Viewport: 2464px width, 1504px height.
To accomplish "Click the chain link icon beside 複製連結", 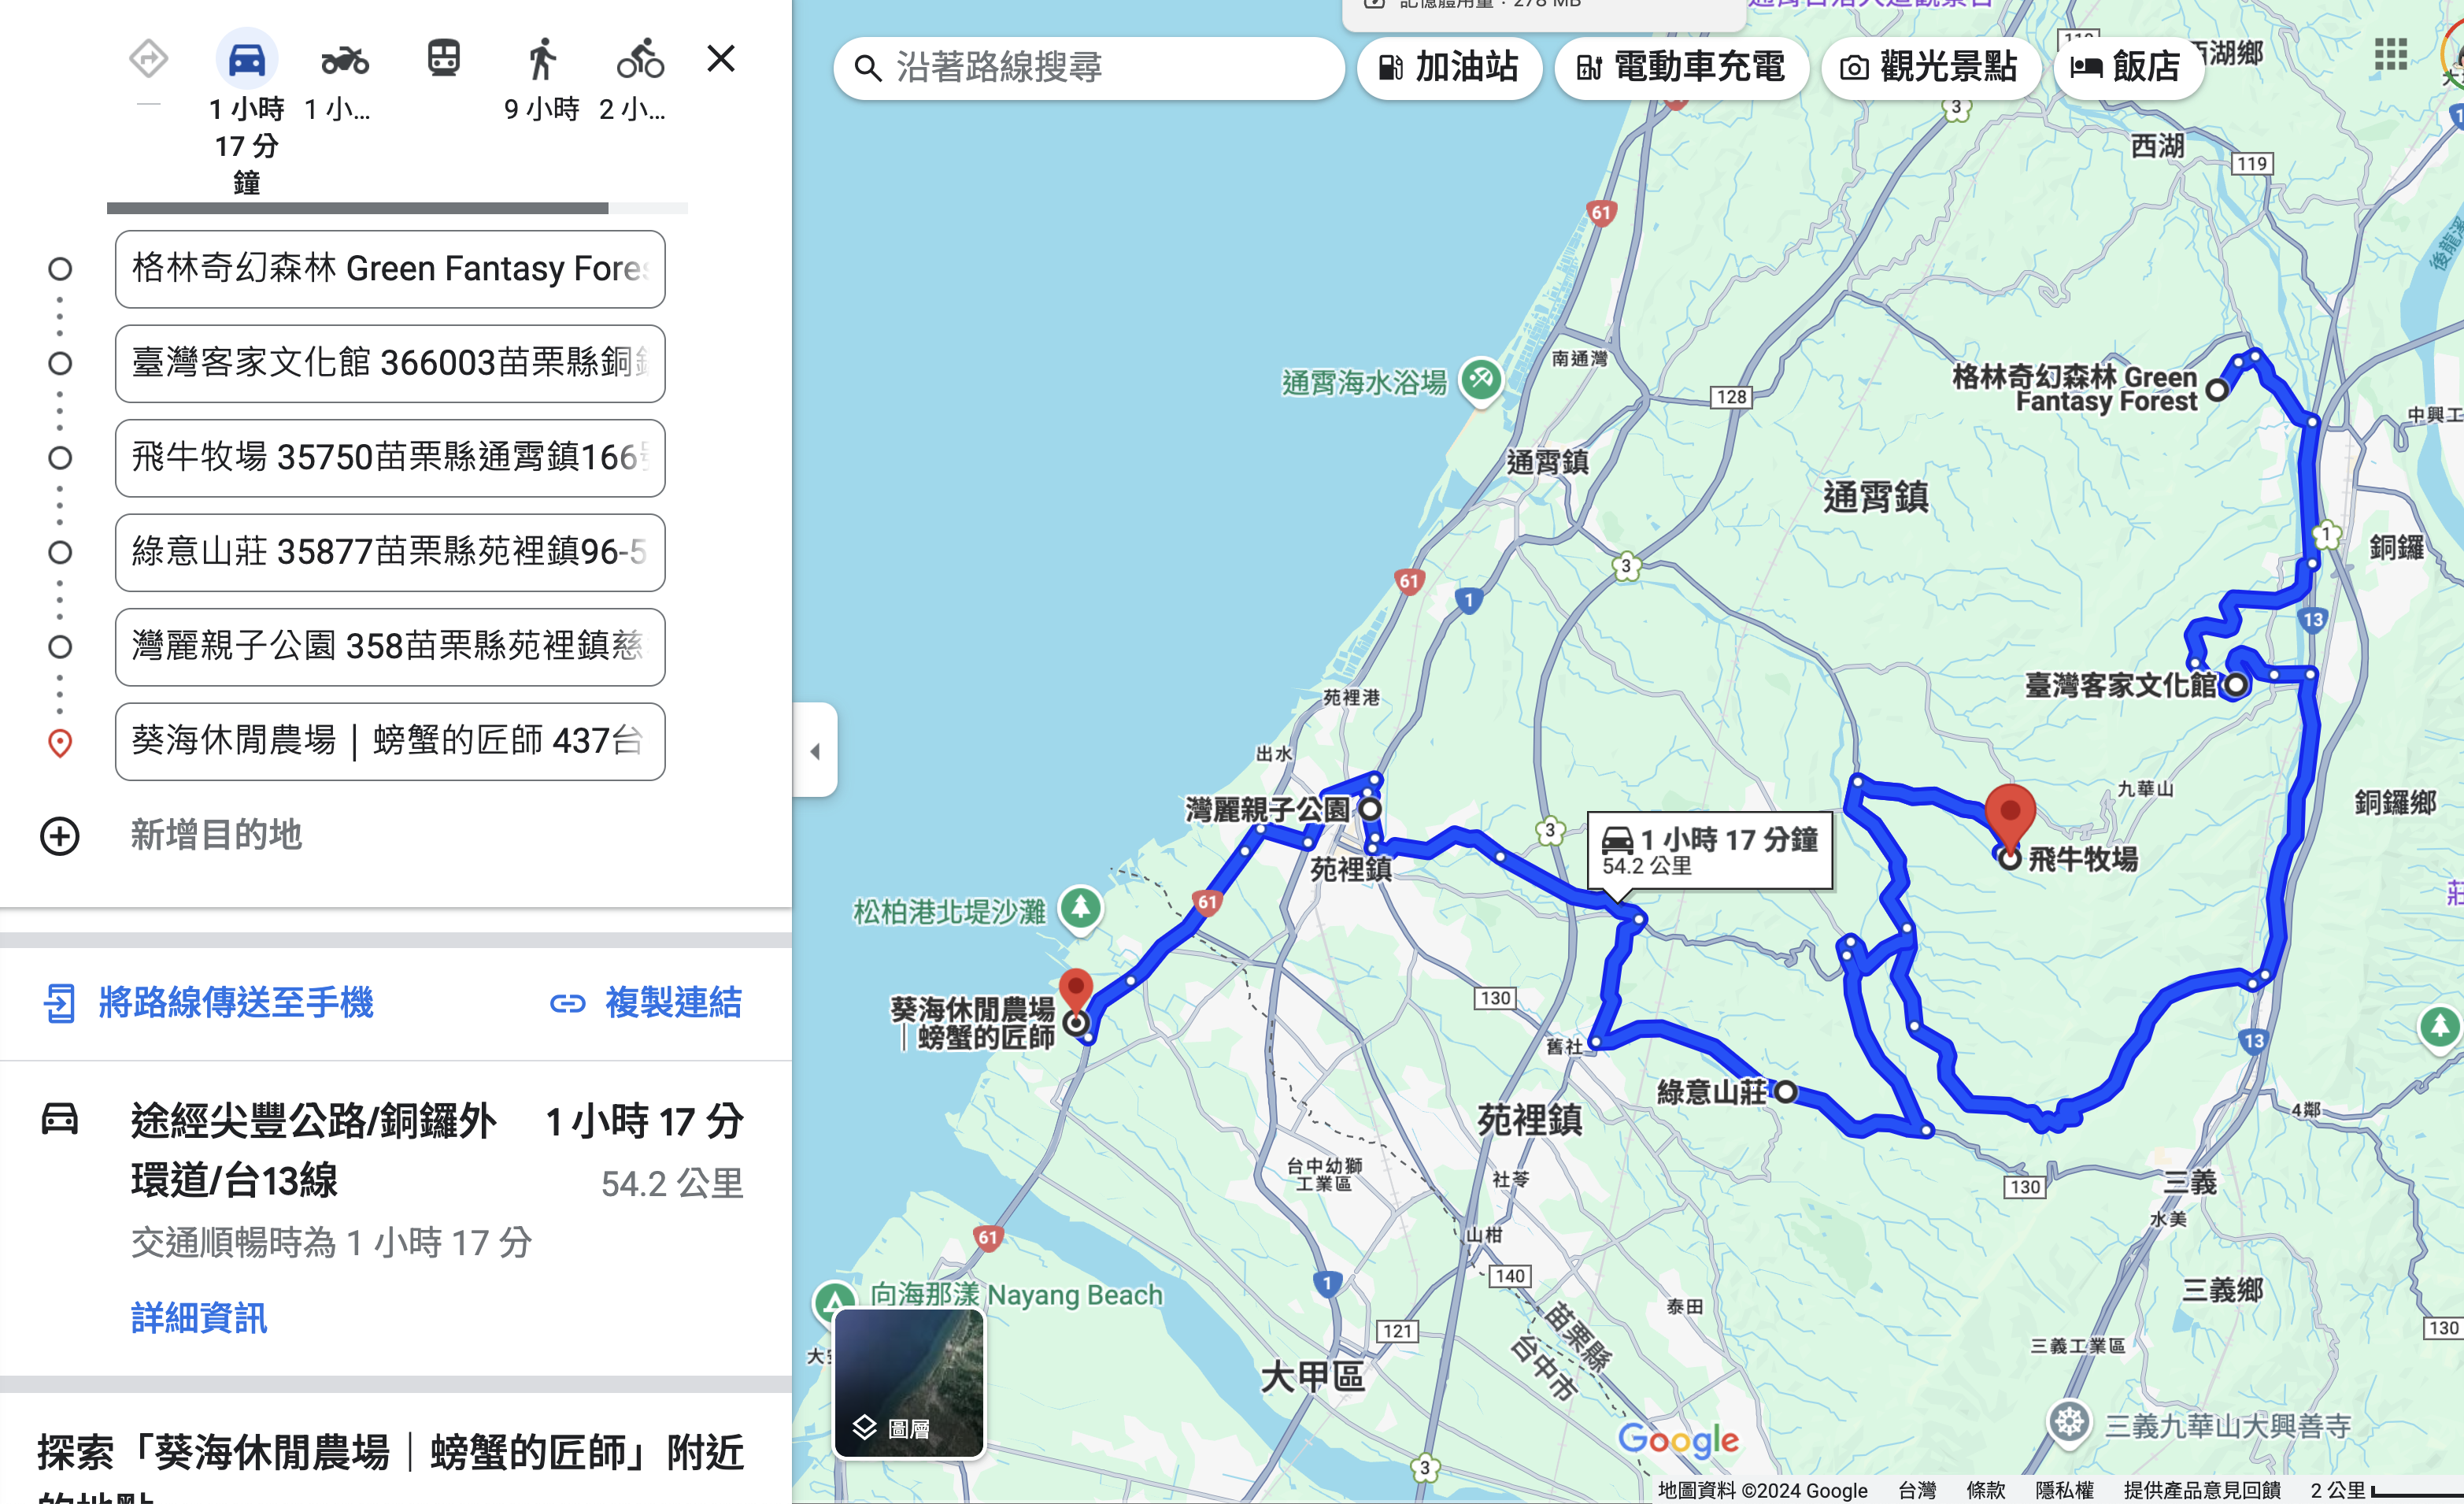I will pos(568,1003).
